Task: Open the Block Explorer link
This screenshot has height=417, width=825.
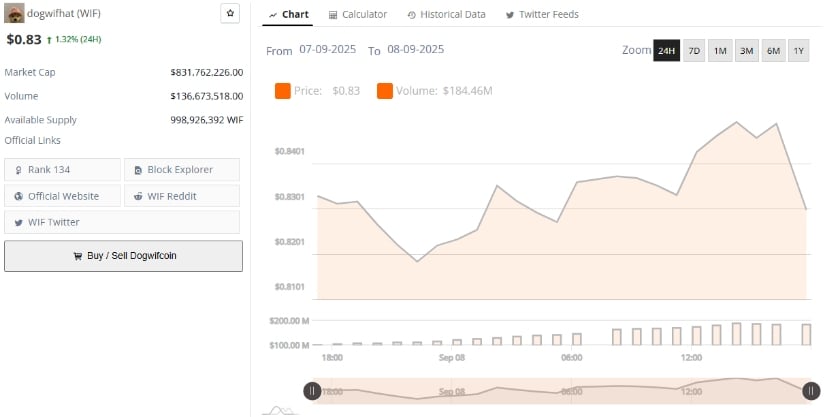Action: tap(182, 170)
